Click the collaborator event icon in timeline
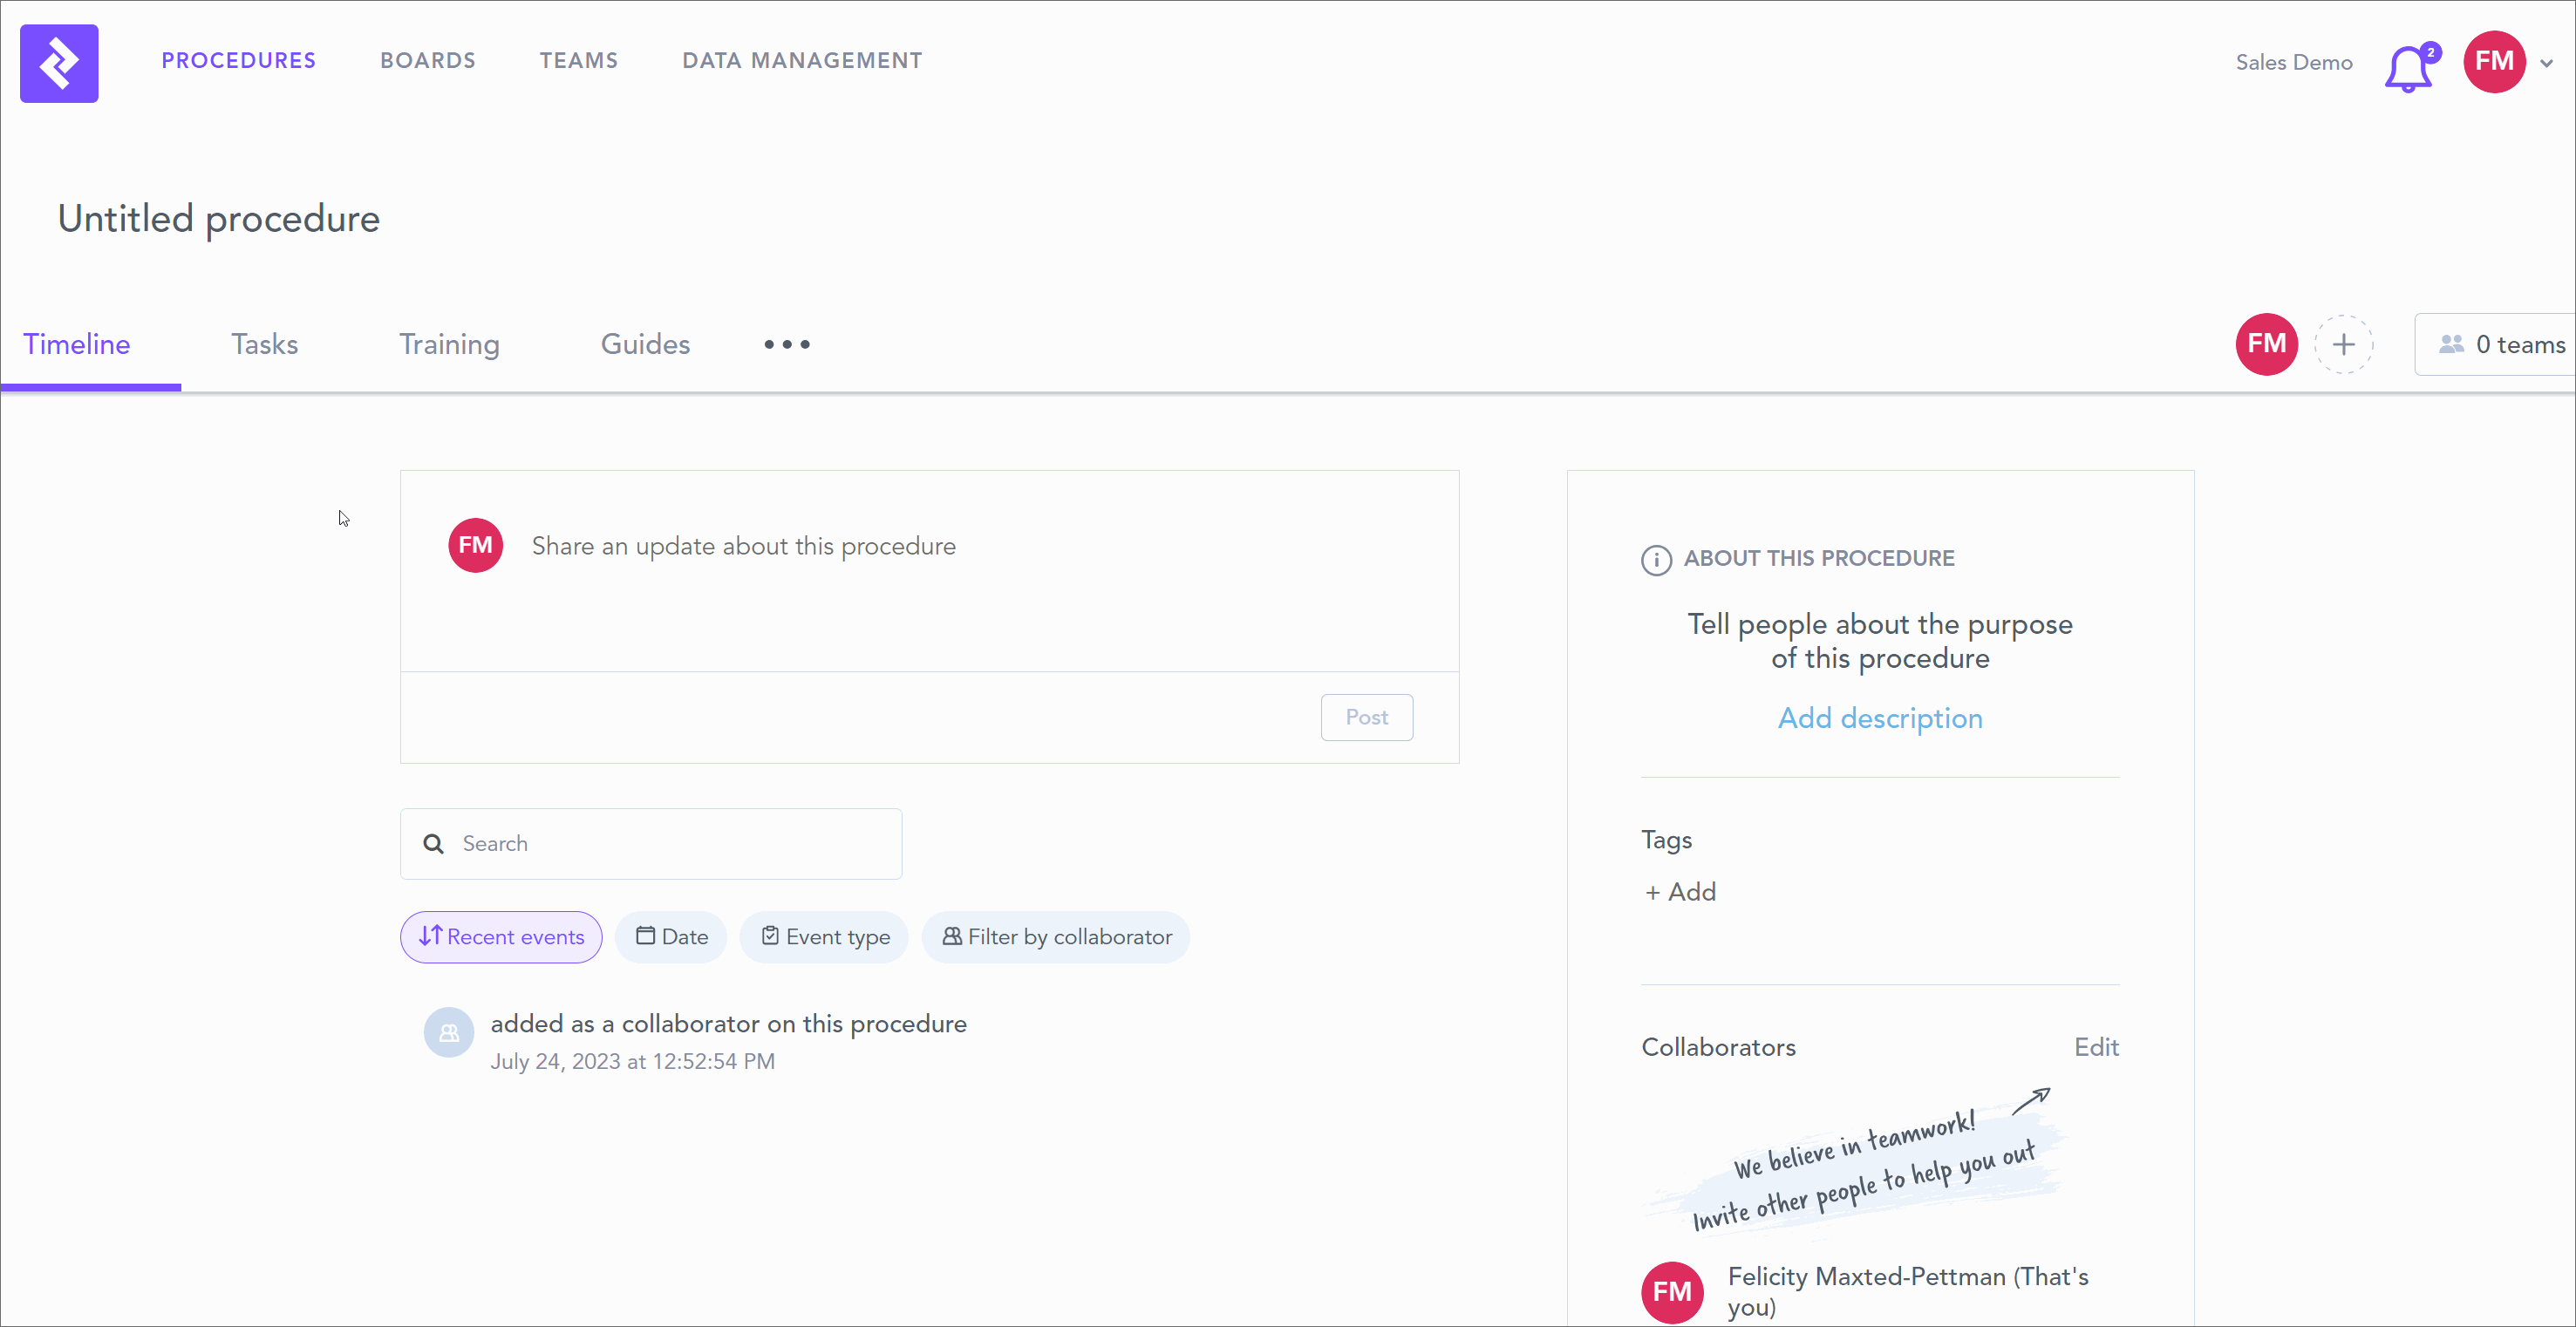The image size is (2576, 1327). tap(449, 1032)
